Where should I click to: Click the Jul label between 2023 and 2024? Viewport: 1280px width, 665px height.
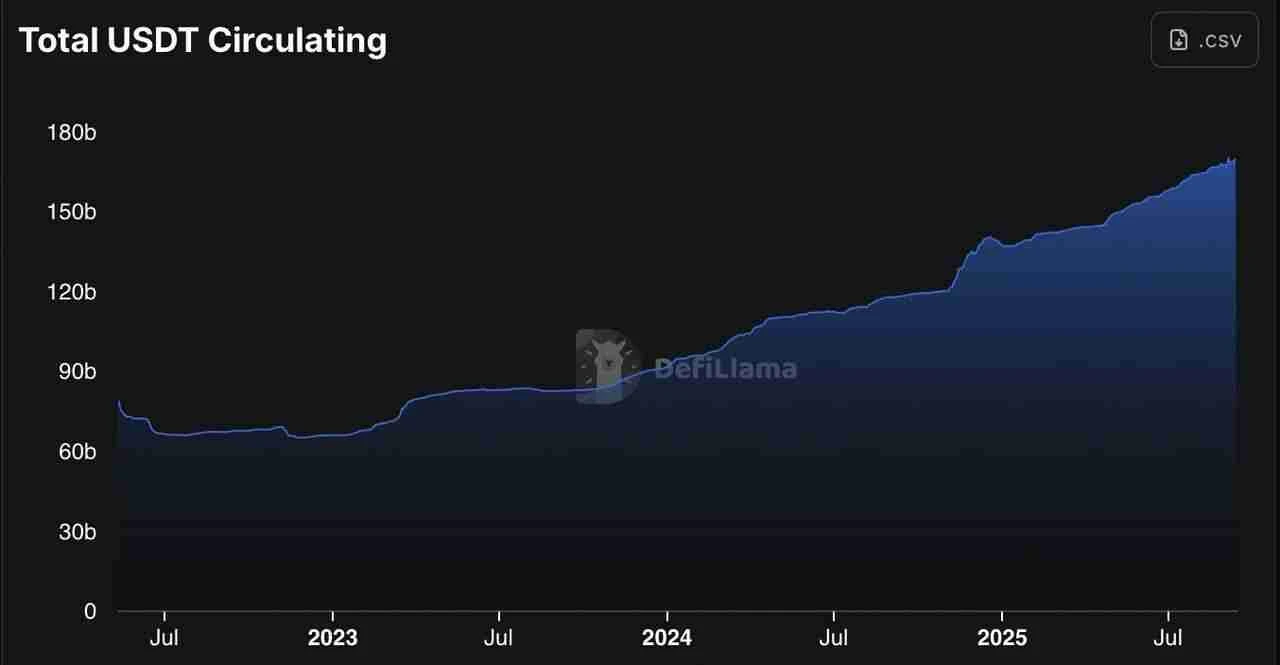pos(498,638)
